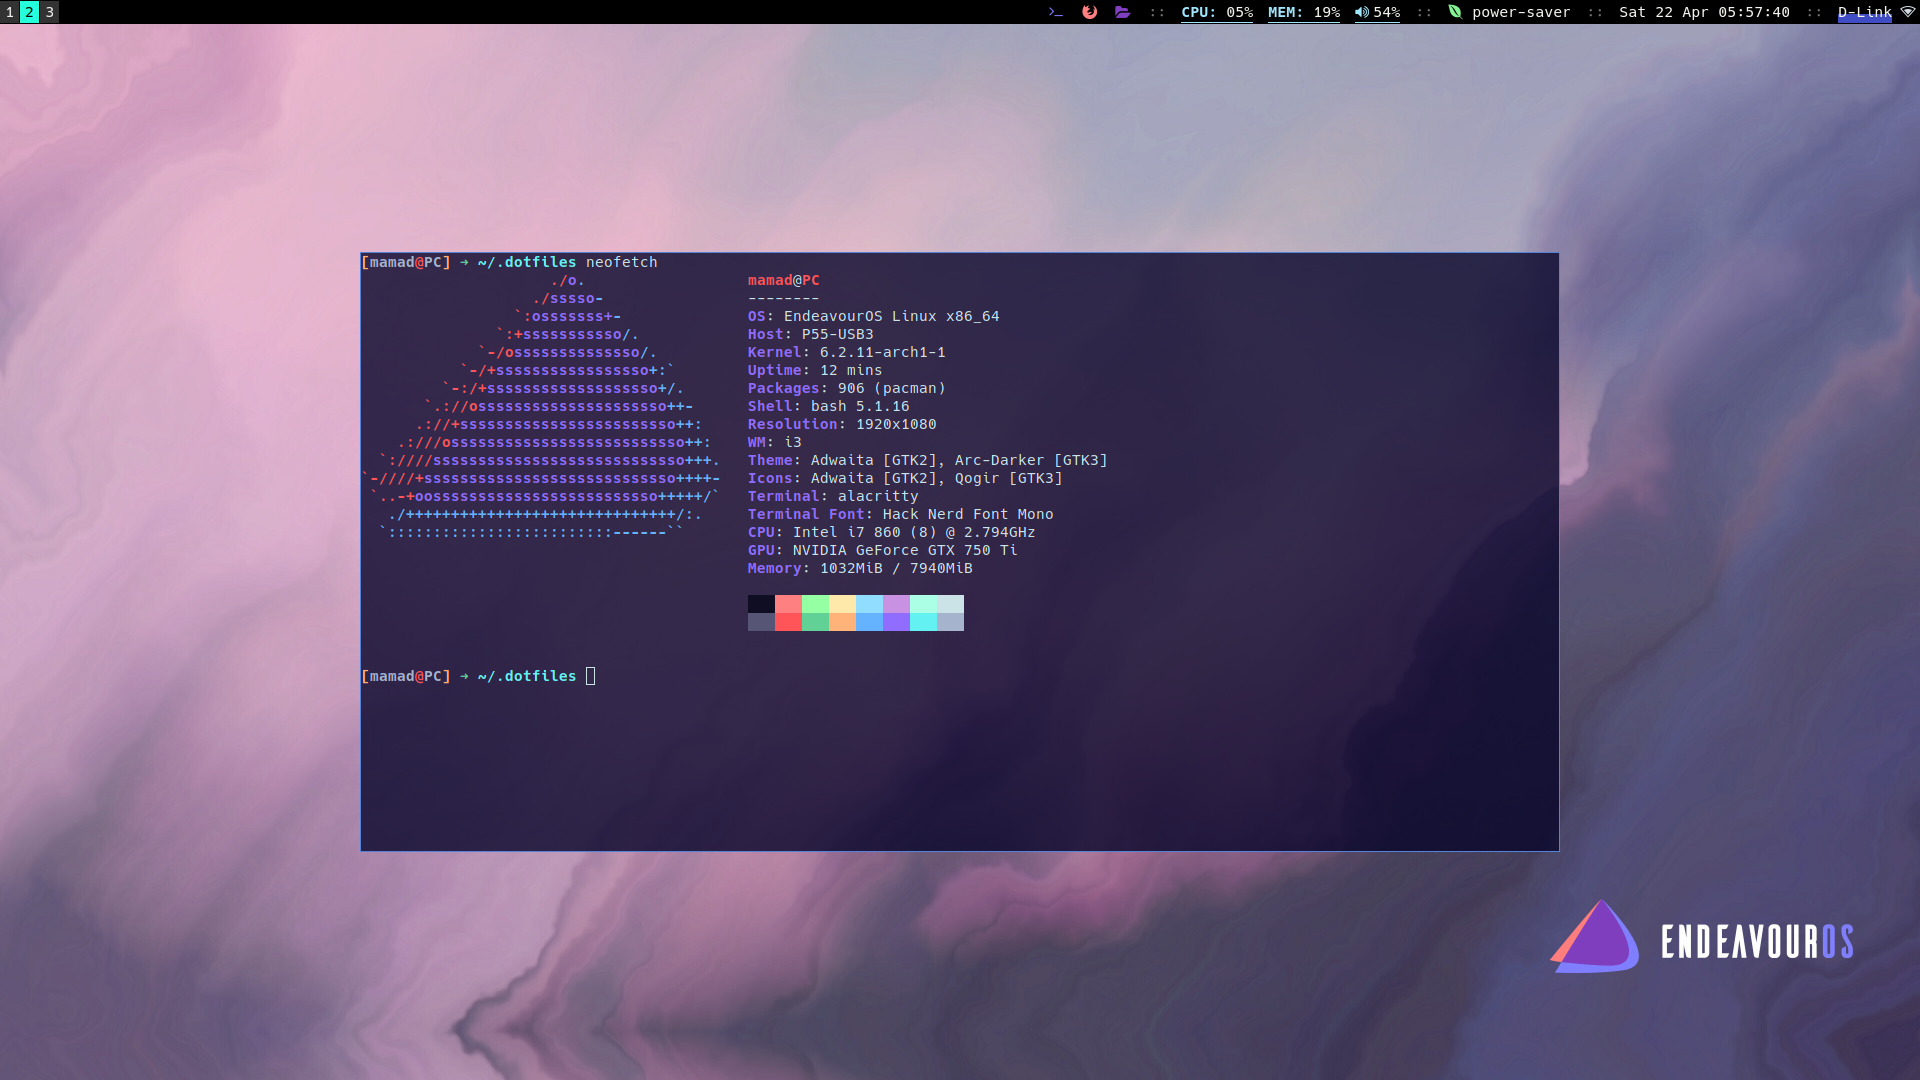Click the EndeavourOS ASCII logo in the terminal
This screenshot has width=1920, height=1080.
(x=541, y=406)
